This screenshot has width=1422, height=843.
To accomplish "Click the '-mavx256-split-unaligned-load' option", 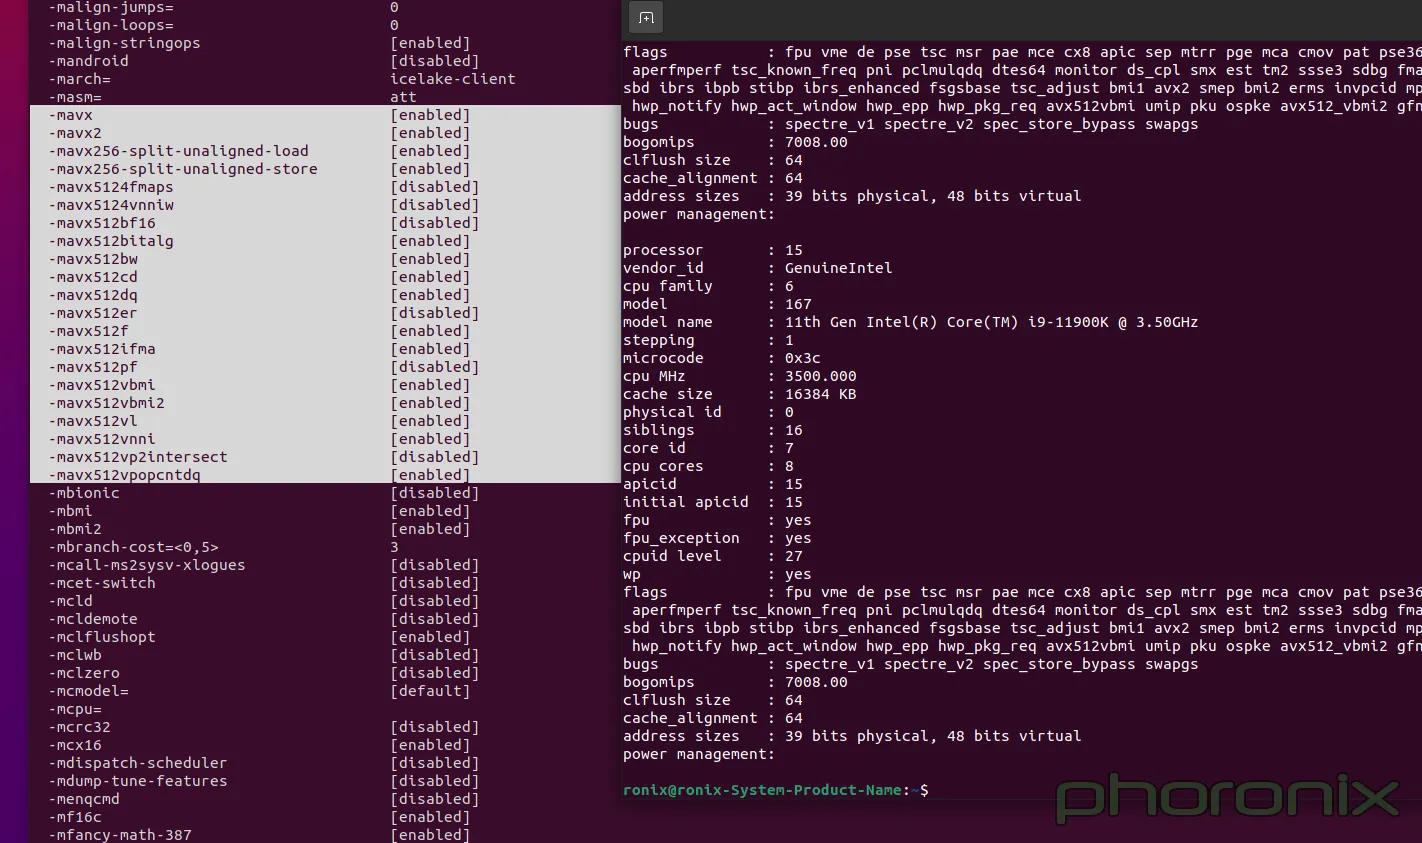I will [x=179, y=151].
